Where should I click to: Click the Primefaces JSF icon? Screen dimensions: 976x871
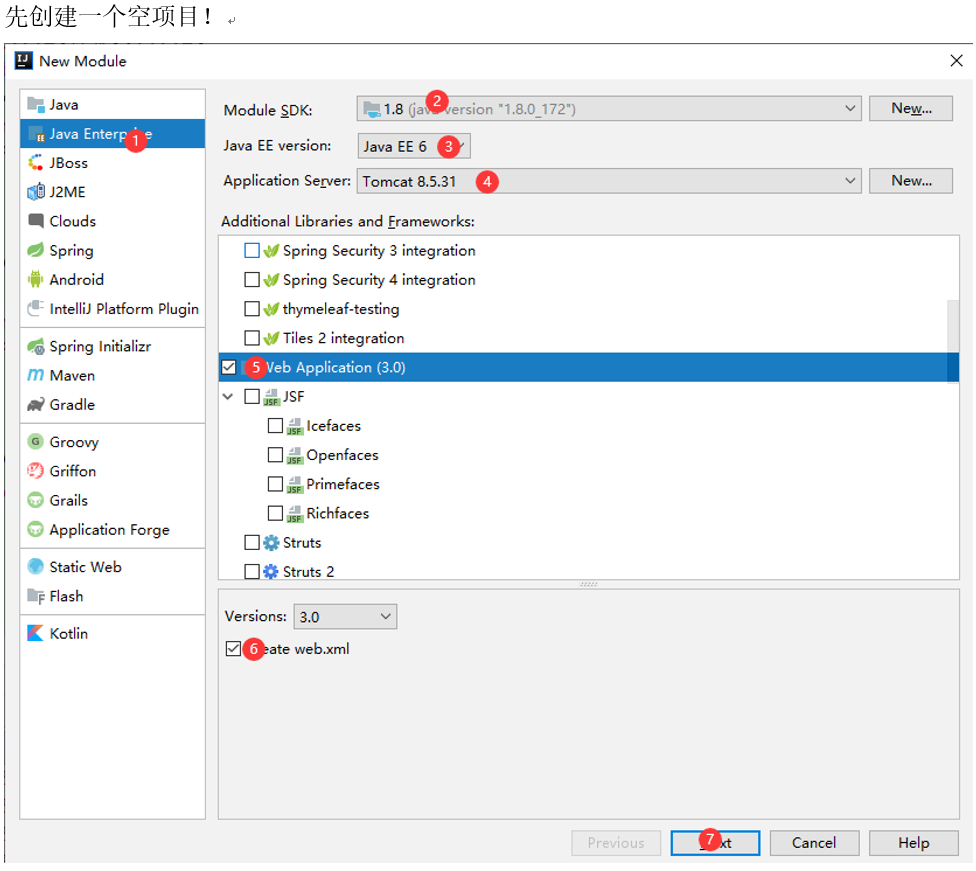(294, 484)
